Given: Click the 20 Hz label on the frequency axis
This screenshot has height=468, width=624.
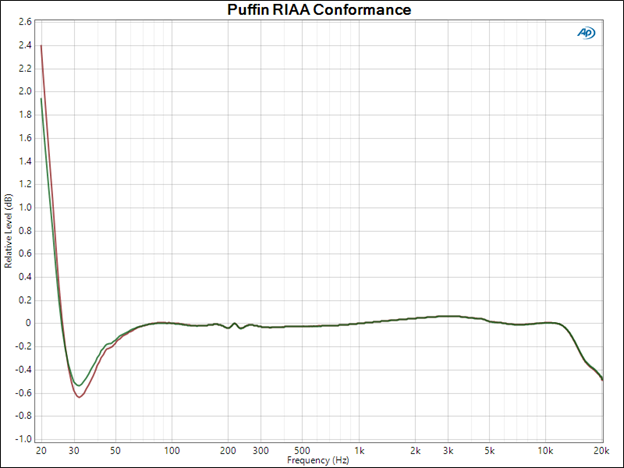Looking at the screenshot, I should tap(41, 451).
